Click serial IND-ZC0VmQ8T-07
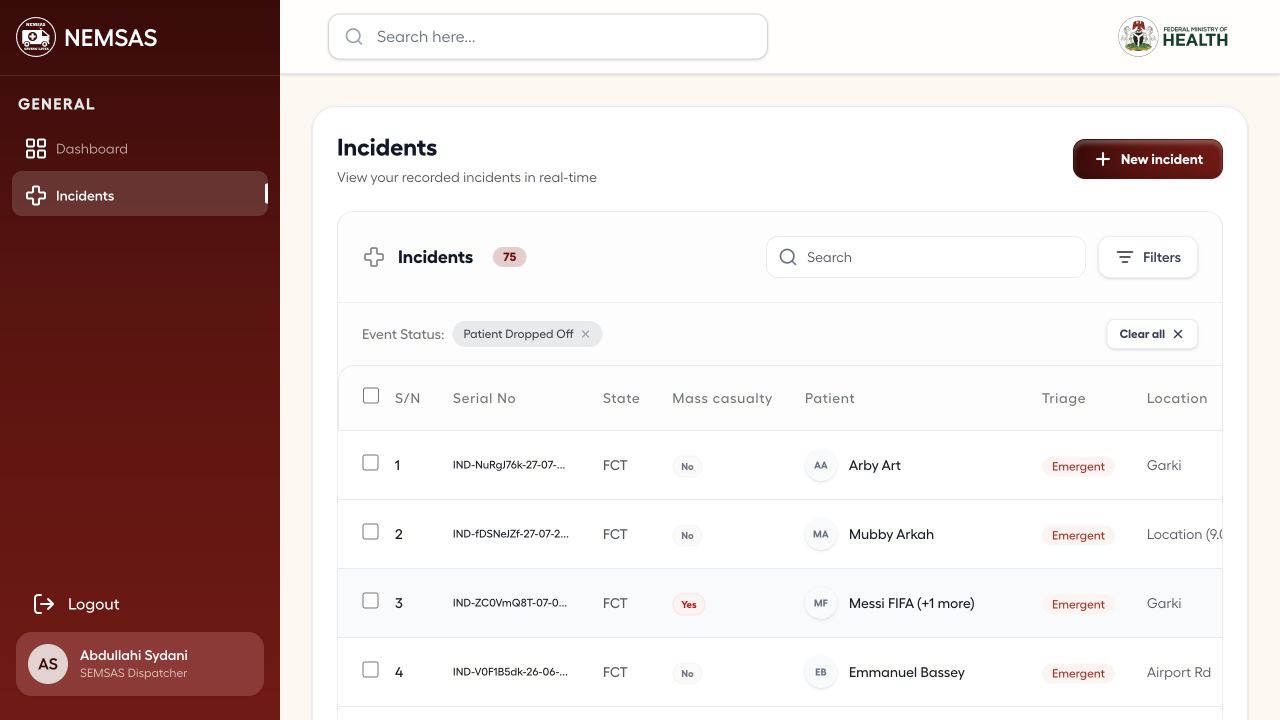Image resolution: width=1280 pixels, height=720 pixels. click(x=510, y=603)
